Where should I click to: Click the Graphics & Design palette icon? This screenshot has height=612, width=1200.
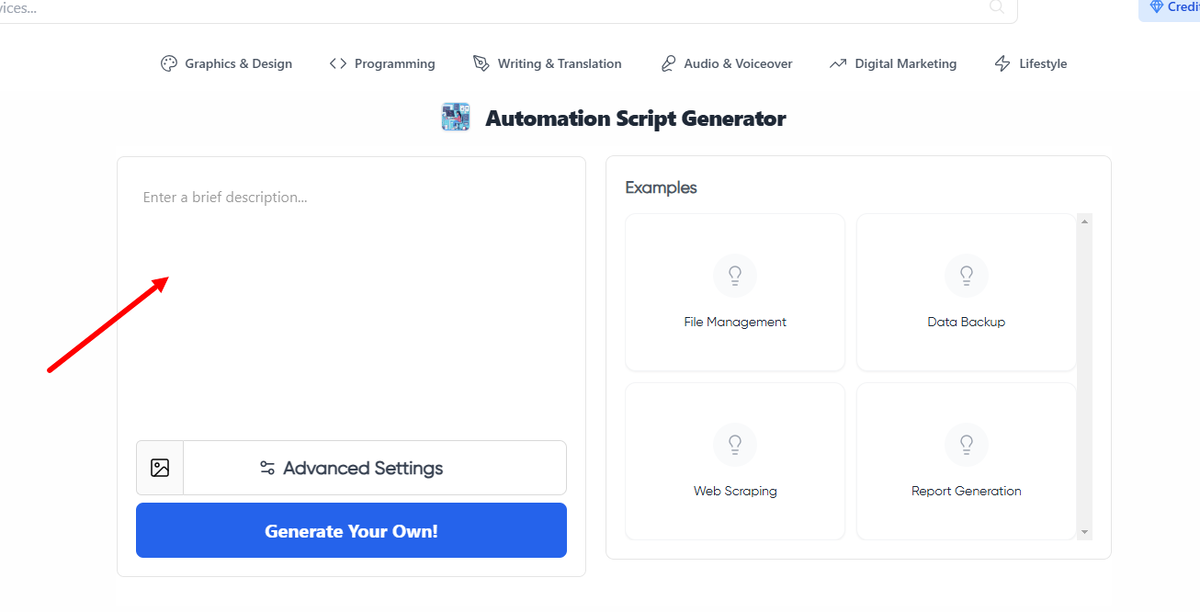pyautogui.click(x=169, y=64)
